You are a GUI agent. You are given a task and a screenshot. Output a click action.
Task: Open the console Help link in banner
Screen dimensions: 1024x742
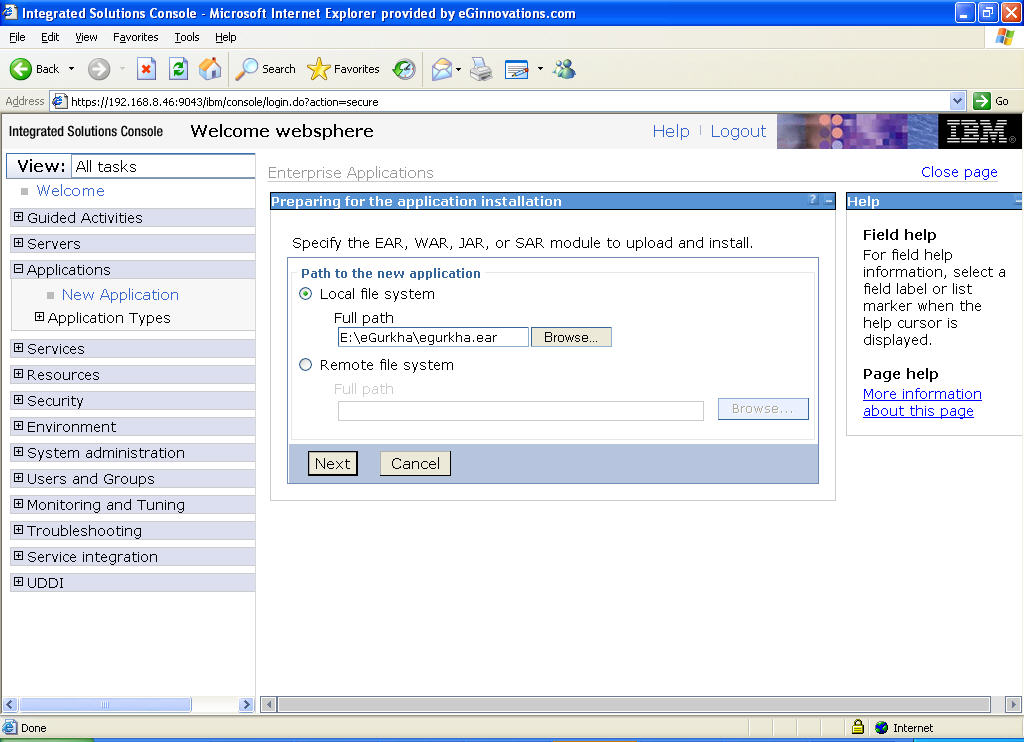pyautogui.click(x=671, y=131)
